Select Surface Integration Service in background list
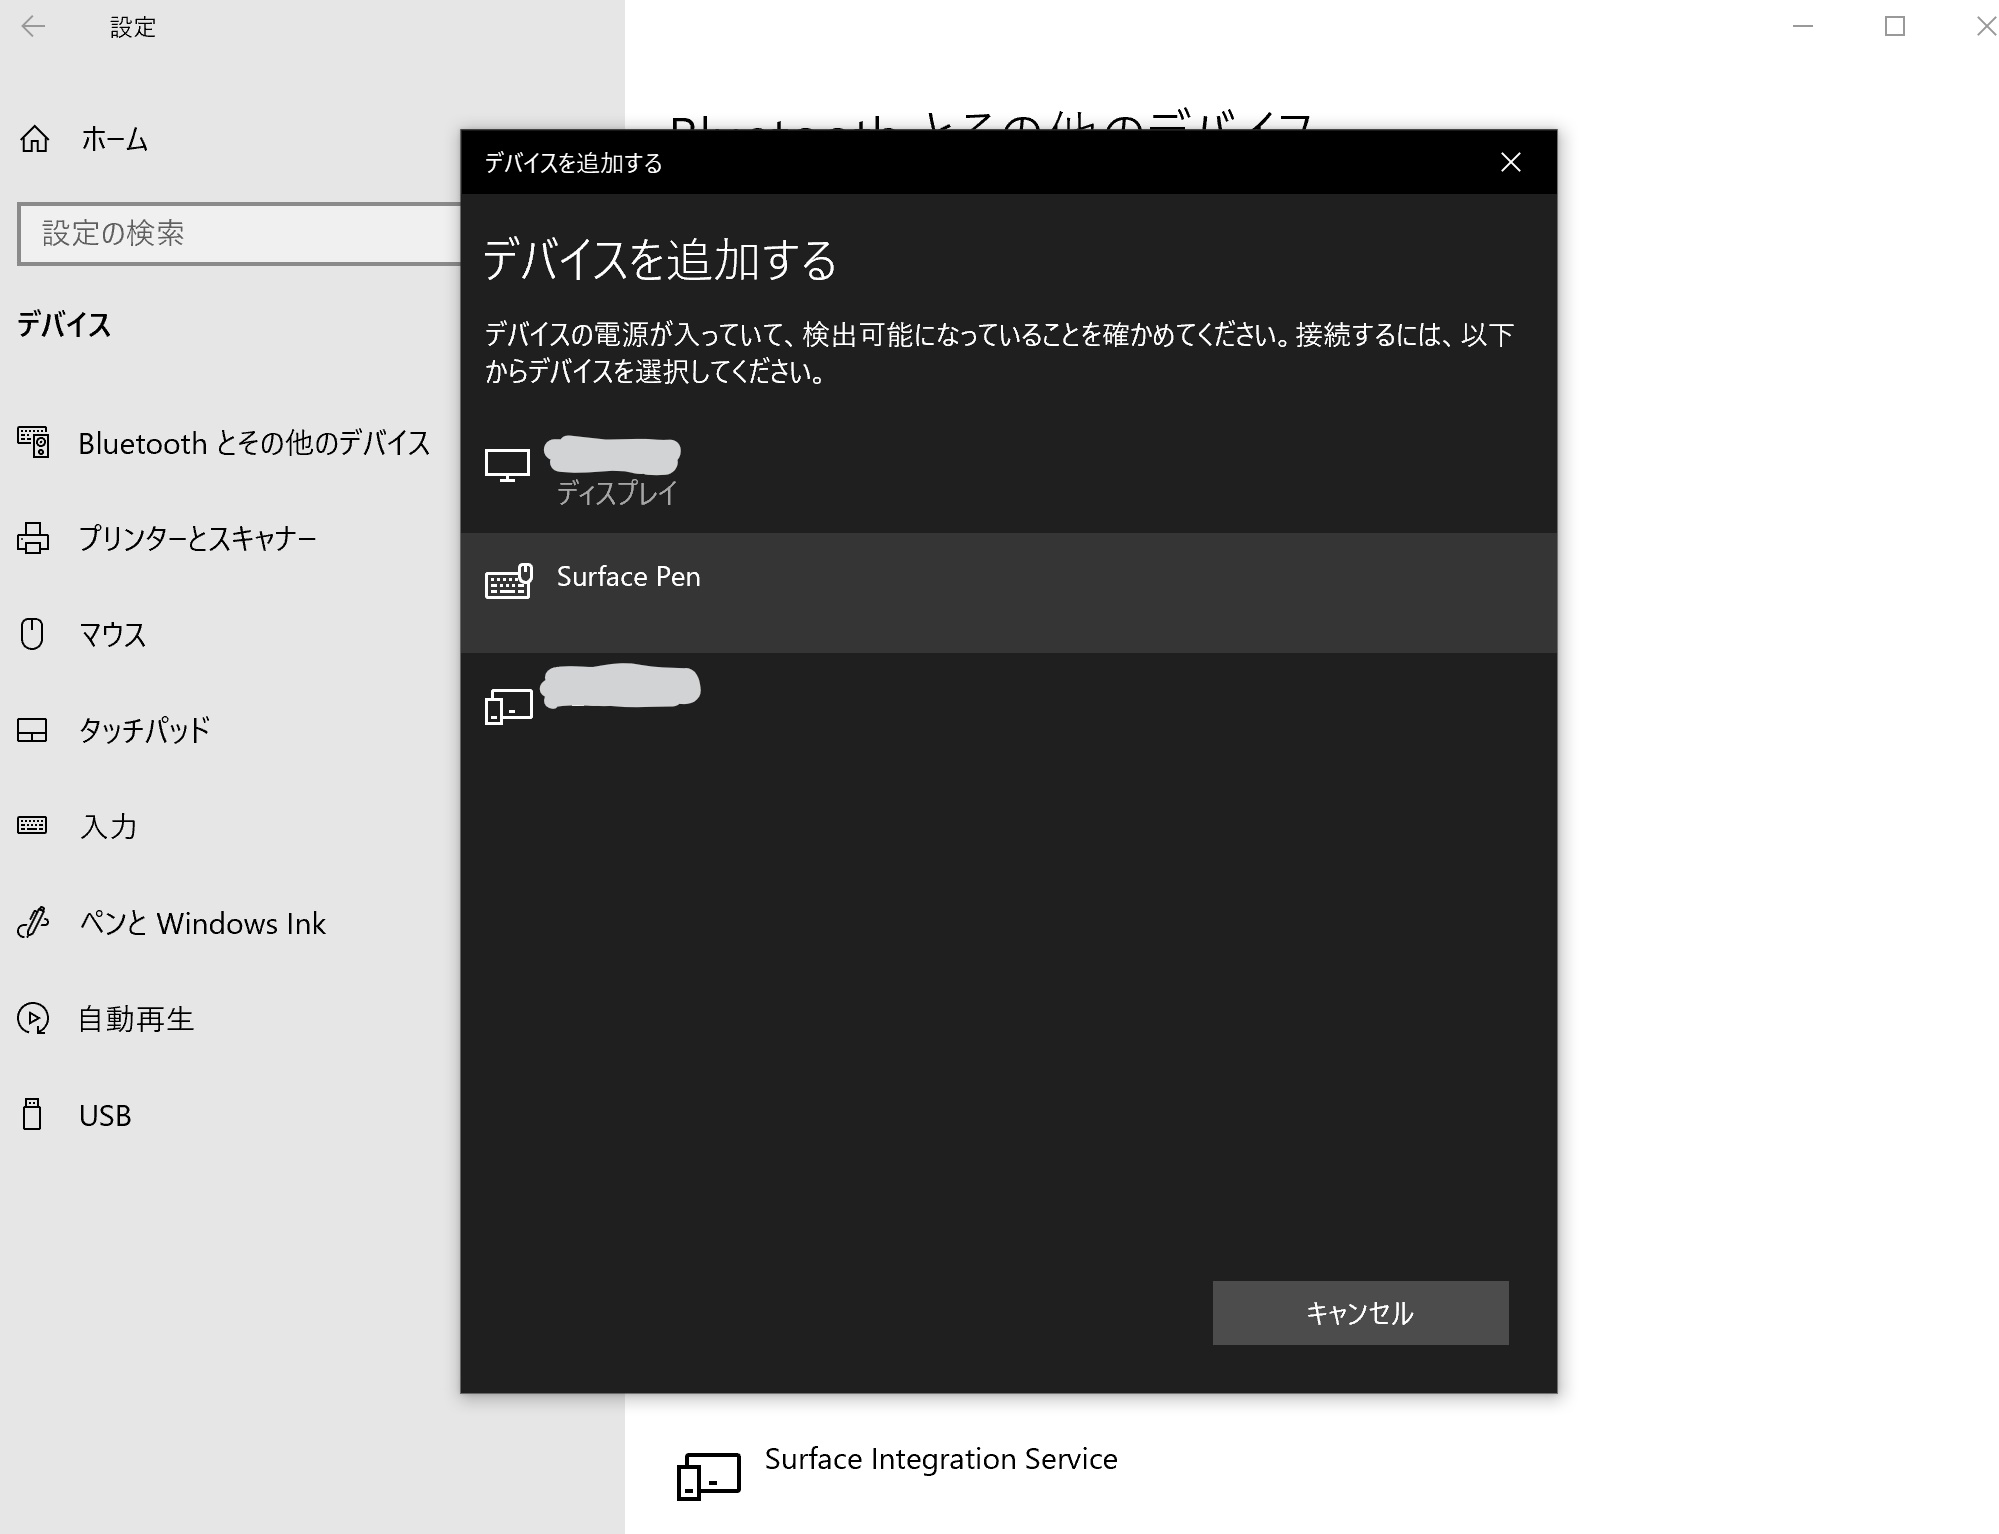This screenshot has height=1534, width=1999. pyautogui.click(x=941, y=1459)
